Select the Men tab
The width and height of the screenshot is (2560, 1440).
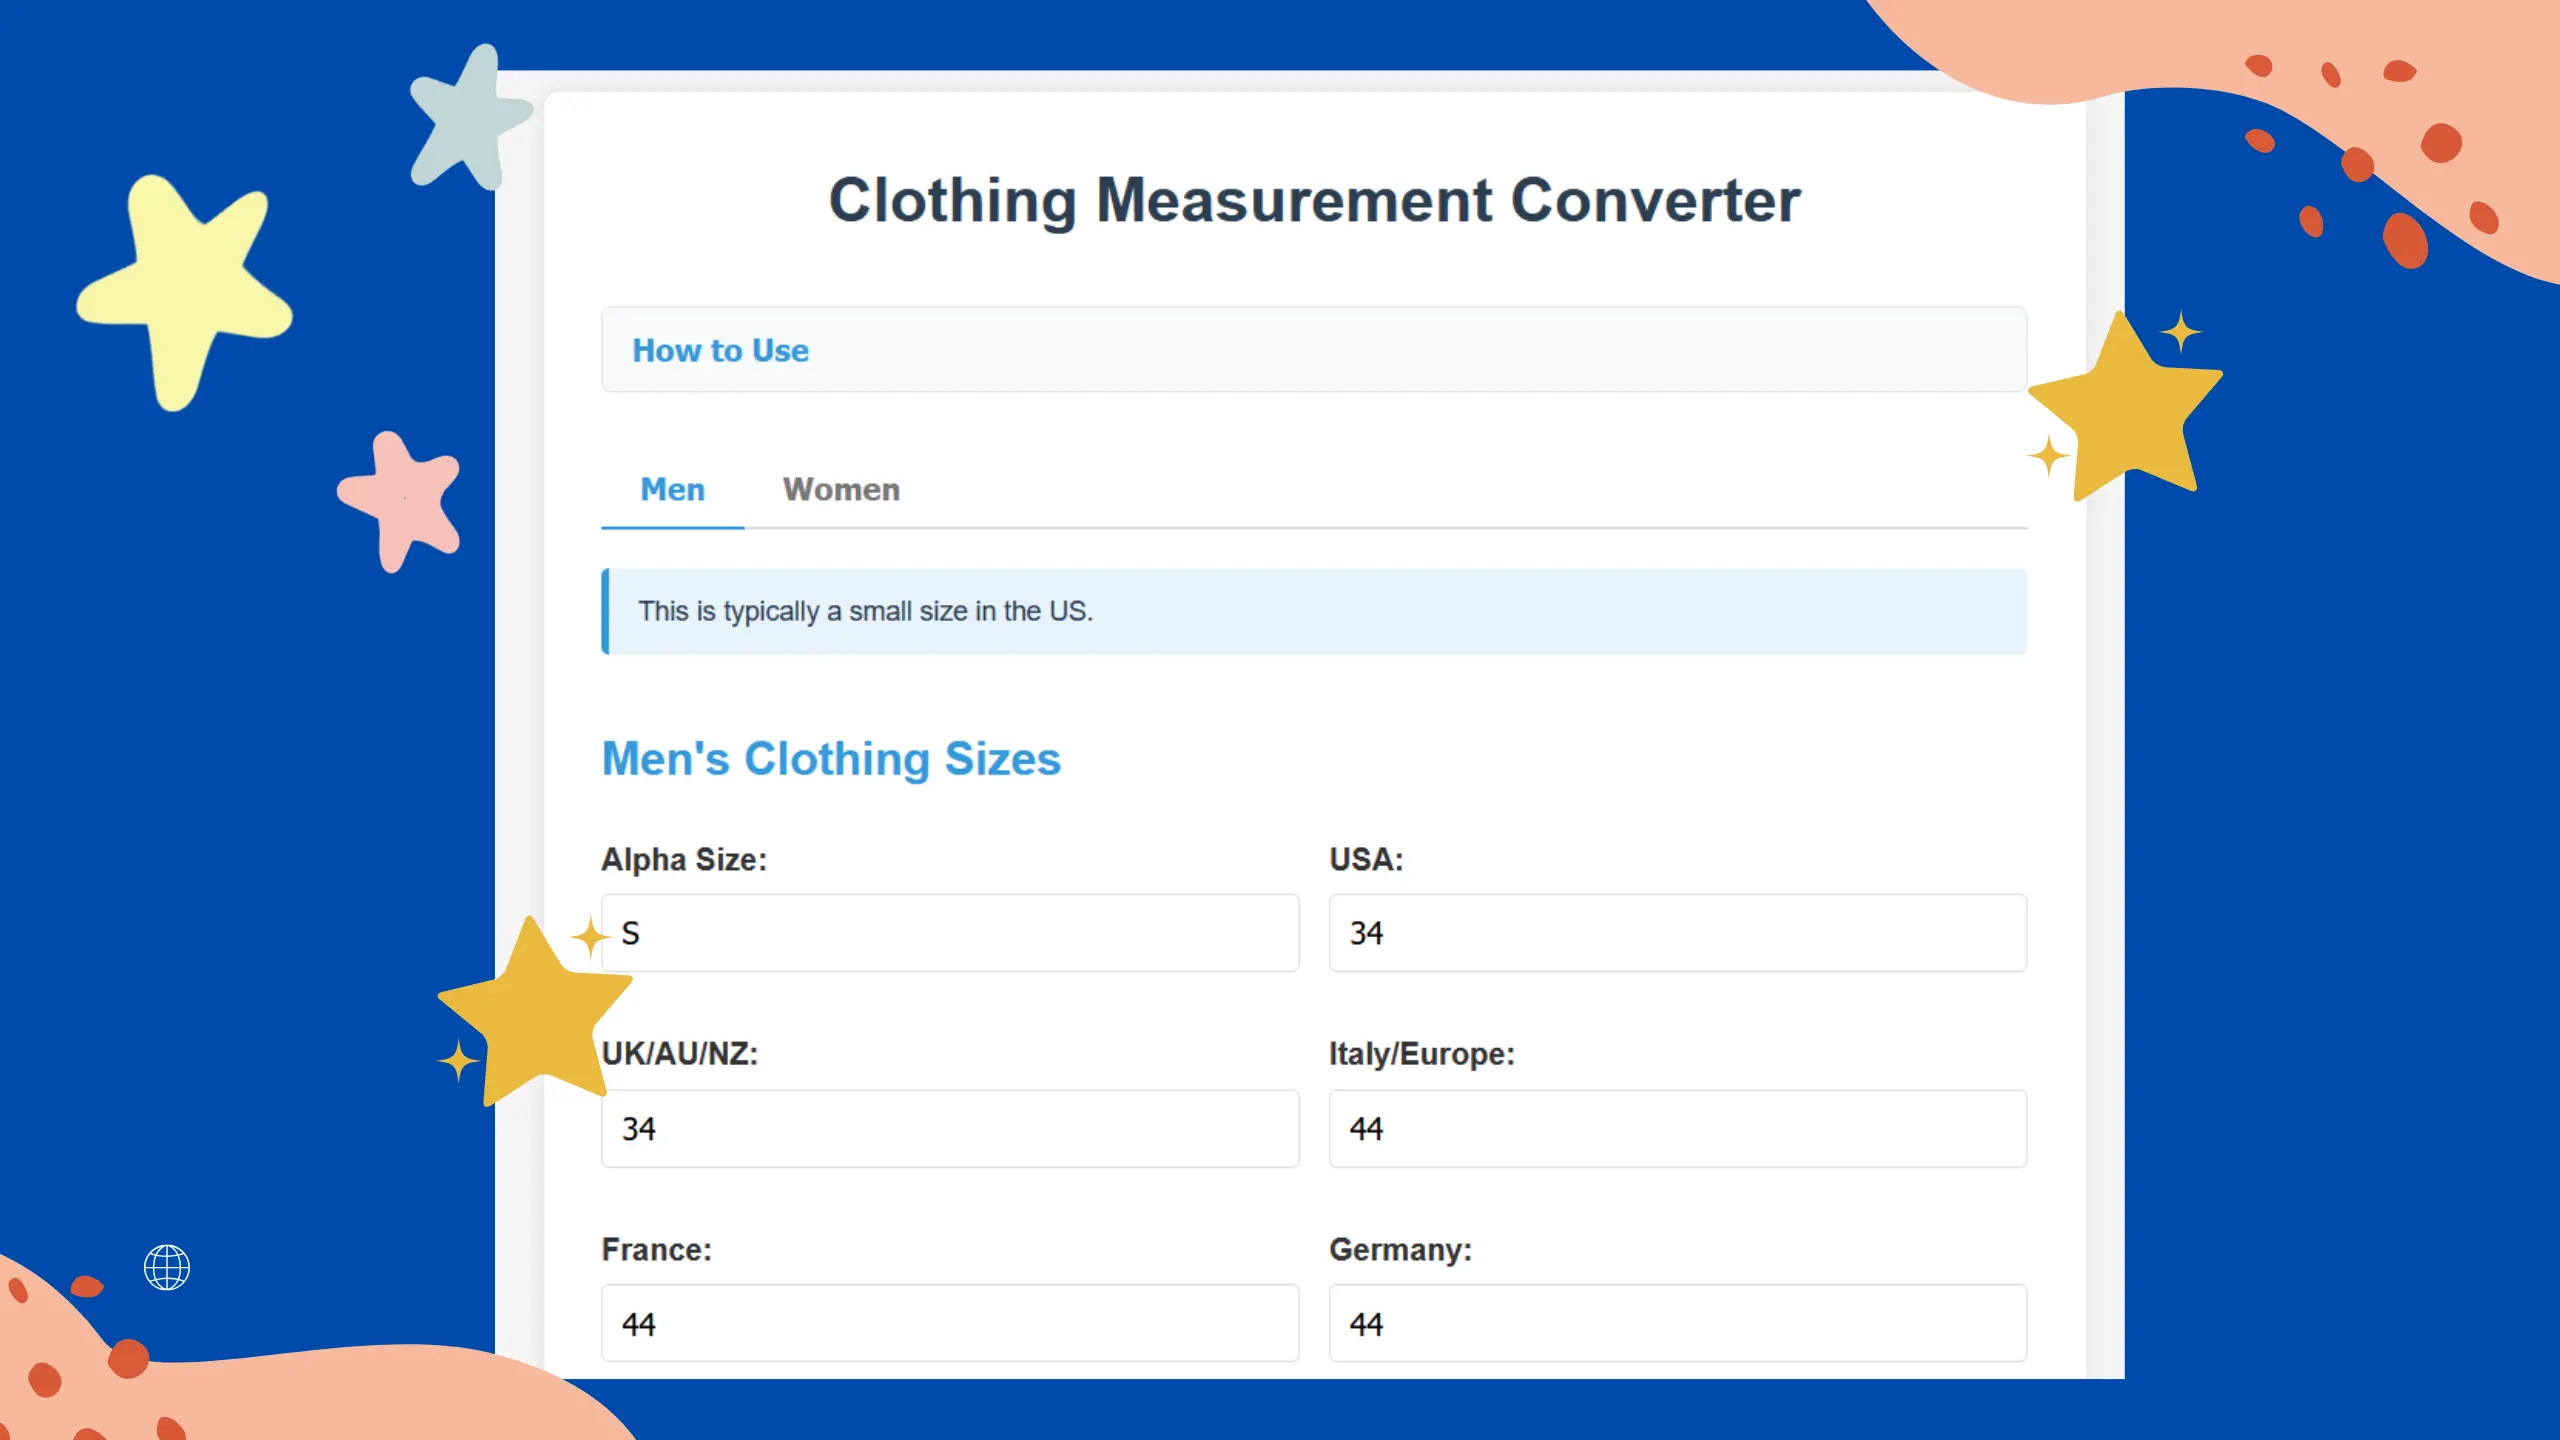pyautogui.click(x=672, y=490)
